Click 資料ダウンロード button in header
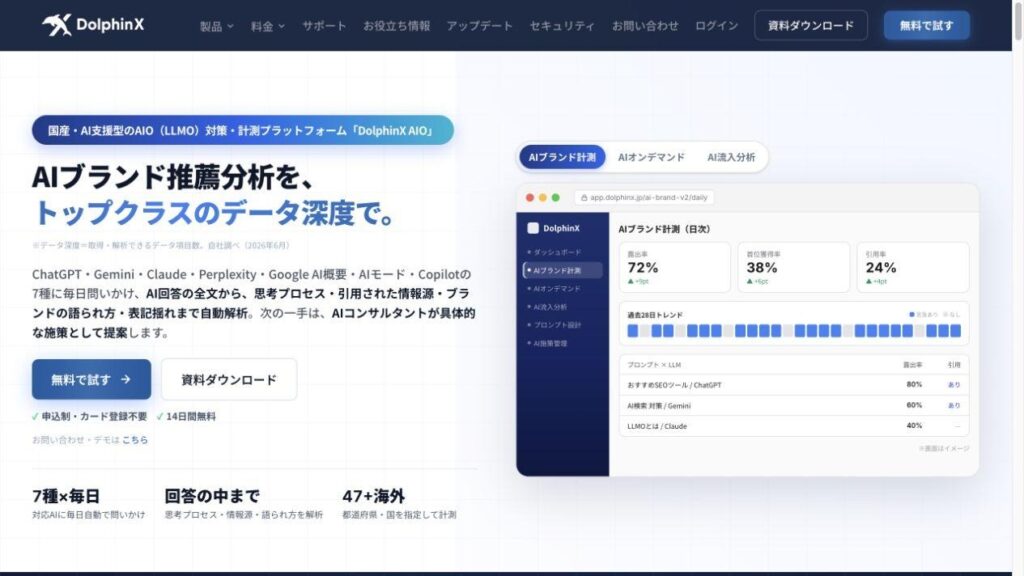The width and height of the screenshot is (1024, 576). click(x=810, y=25)
